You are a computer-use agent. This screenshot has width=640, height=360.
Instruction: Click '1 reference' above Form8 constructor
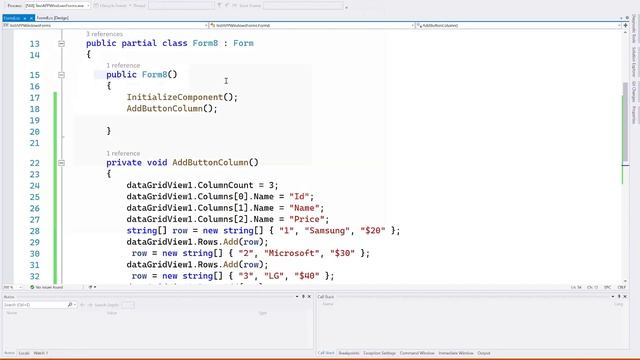tap(123, 65)
